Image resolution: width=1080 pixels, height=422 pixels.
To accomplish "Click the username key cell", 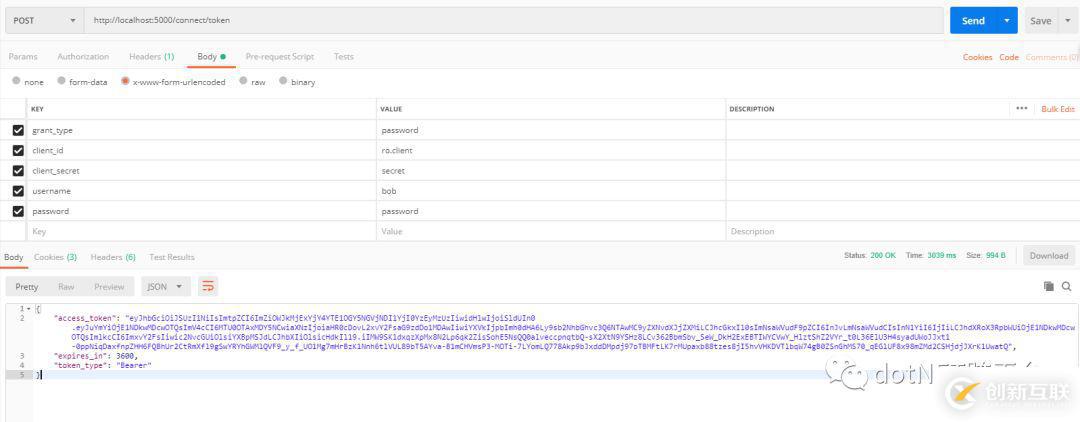I will [x=202, y=191].
